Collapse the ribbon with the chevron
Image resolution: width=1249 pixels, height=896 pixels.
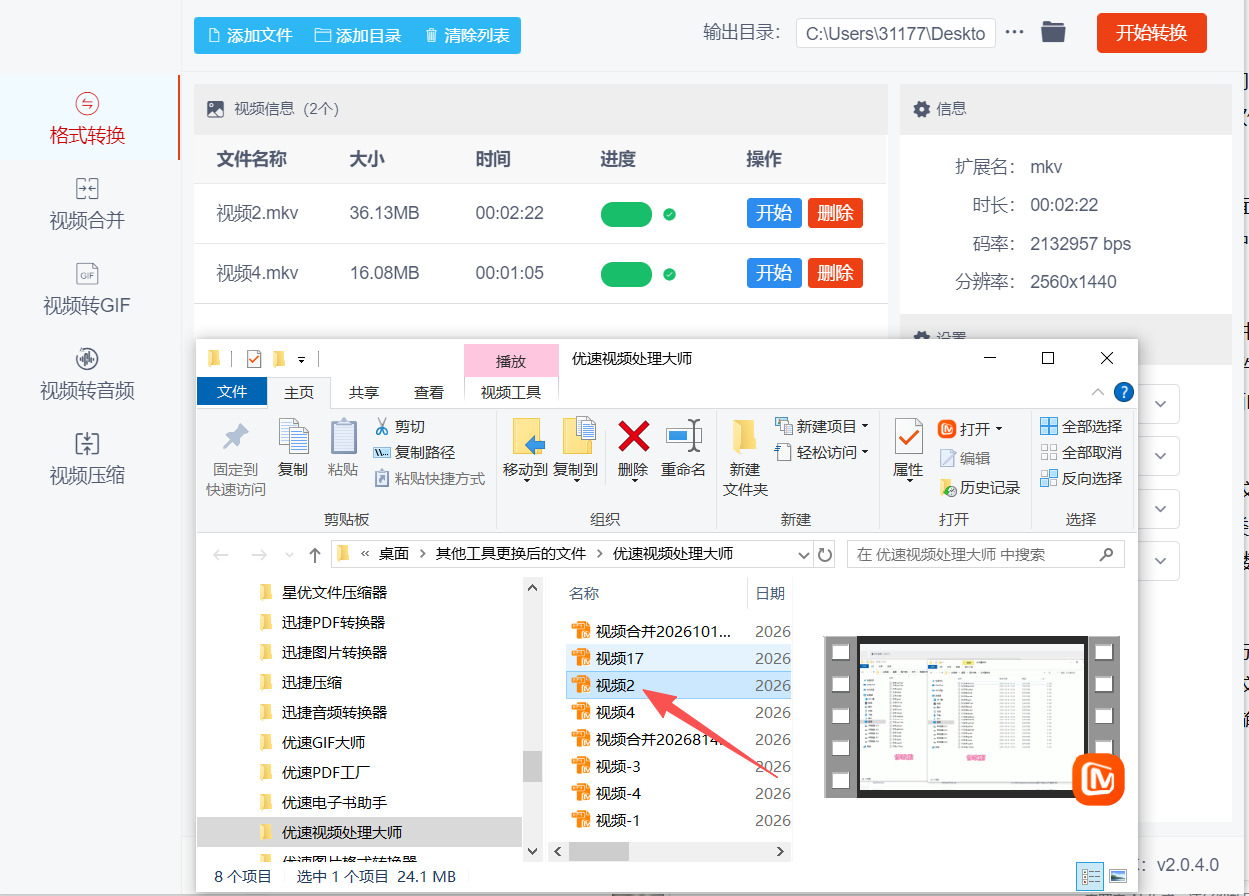point(1098,393)
